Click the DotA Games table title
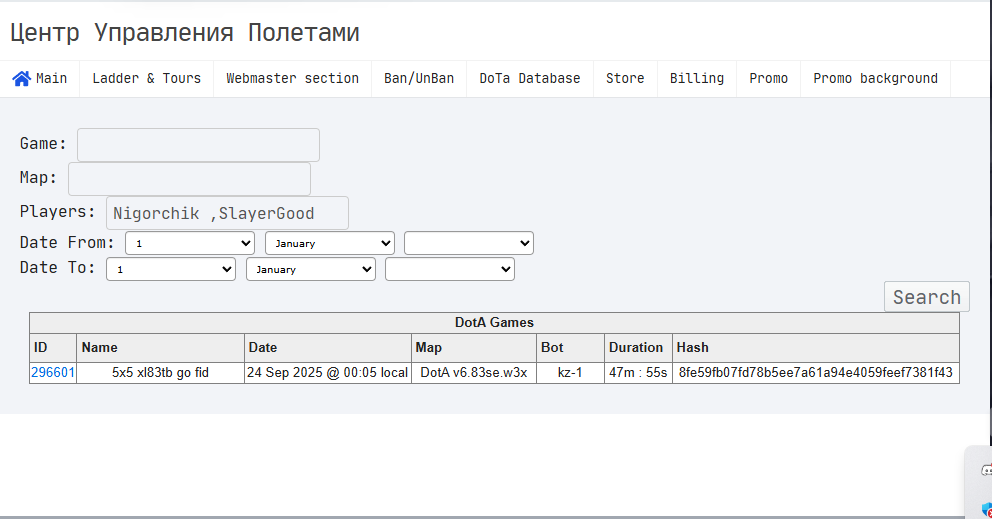 (494, 322)
